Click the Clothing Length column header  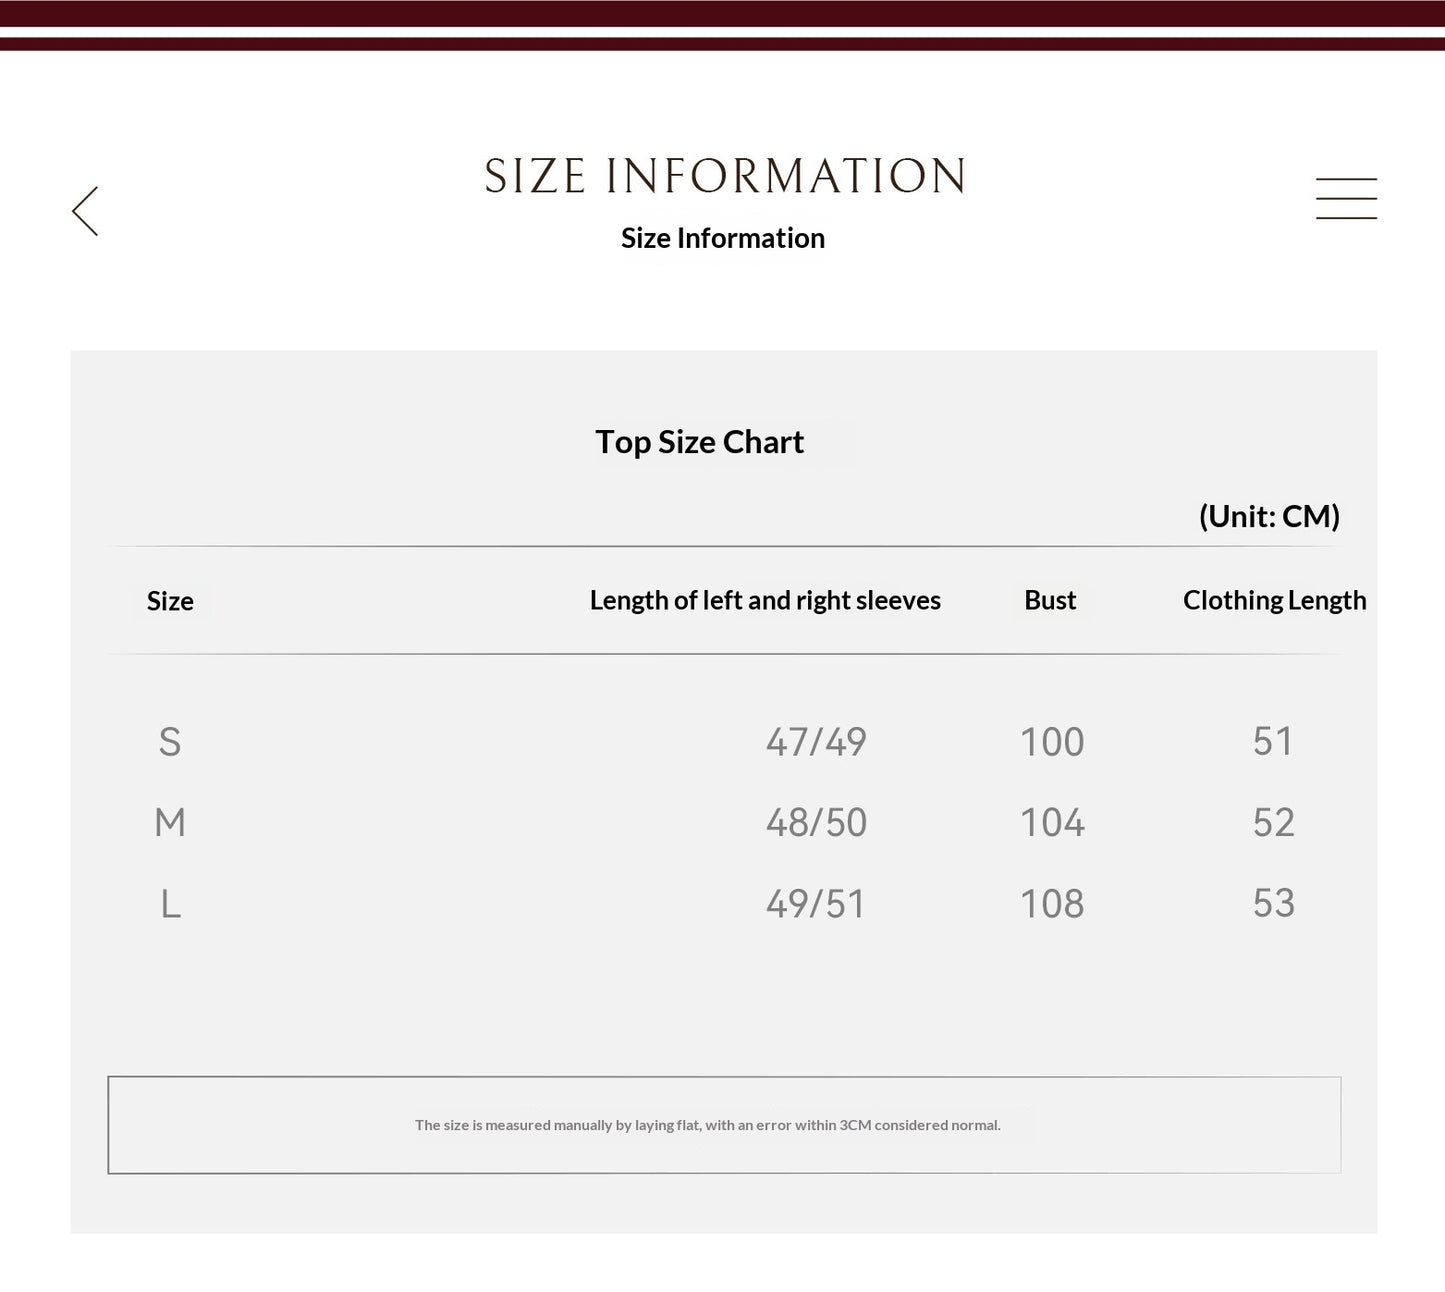1274,600
